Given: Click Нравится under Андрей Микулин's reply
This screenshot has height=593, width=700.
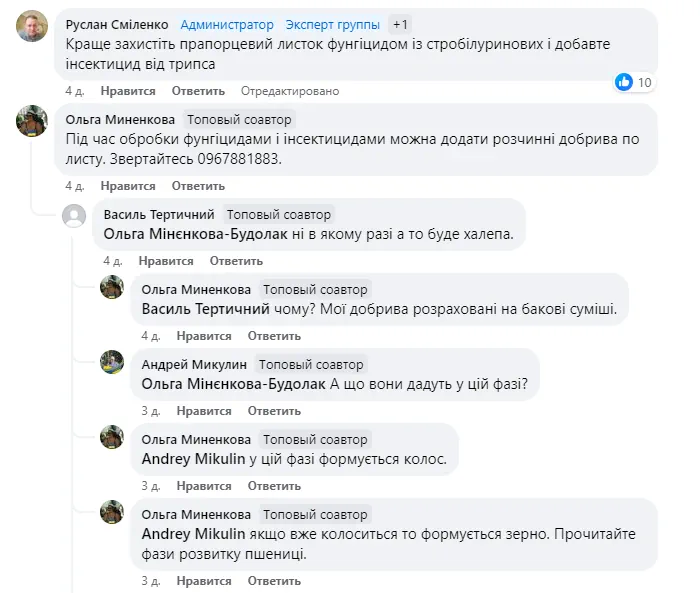Looking at the screenshot, I should click(x=204, y=411).
